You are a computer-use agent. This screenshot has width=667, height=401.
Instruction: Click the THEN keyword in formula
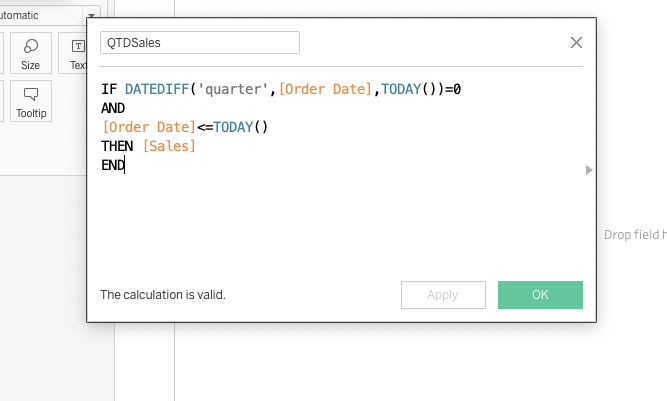pyautogui.click(x=117, y=146)
